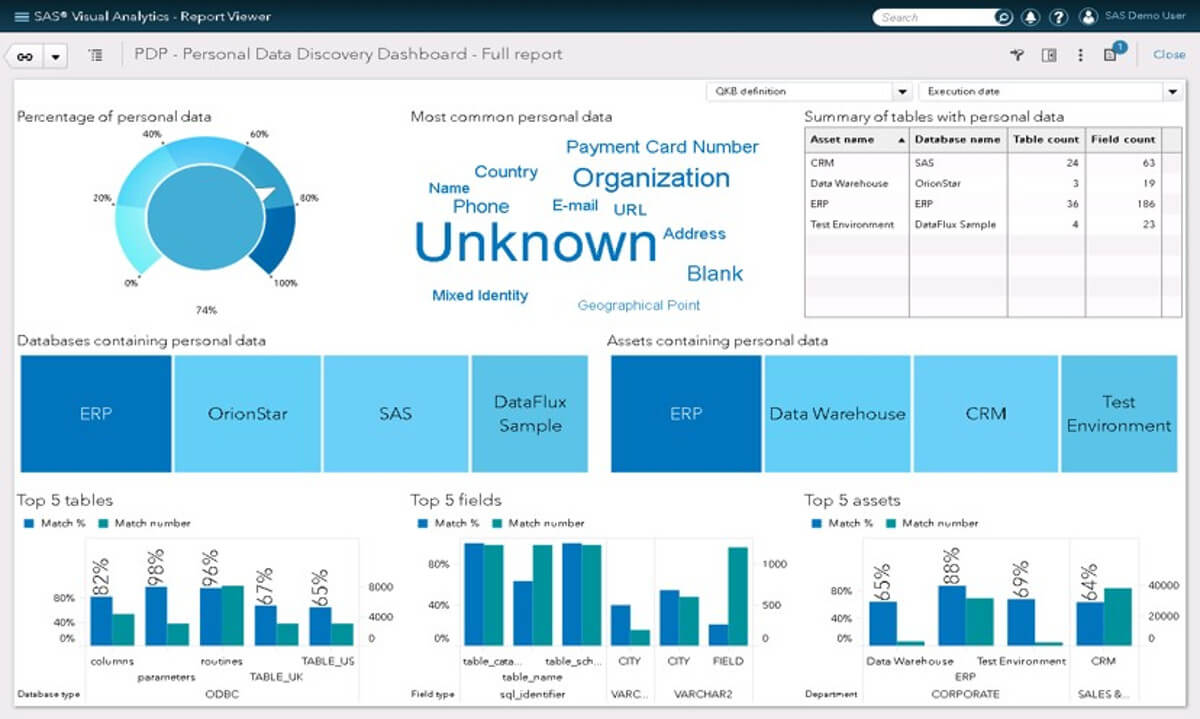
Task: Select the ERP tile in Databases treemap
Action: (95, 413)
